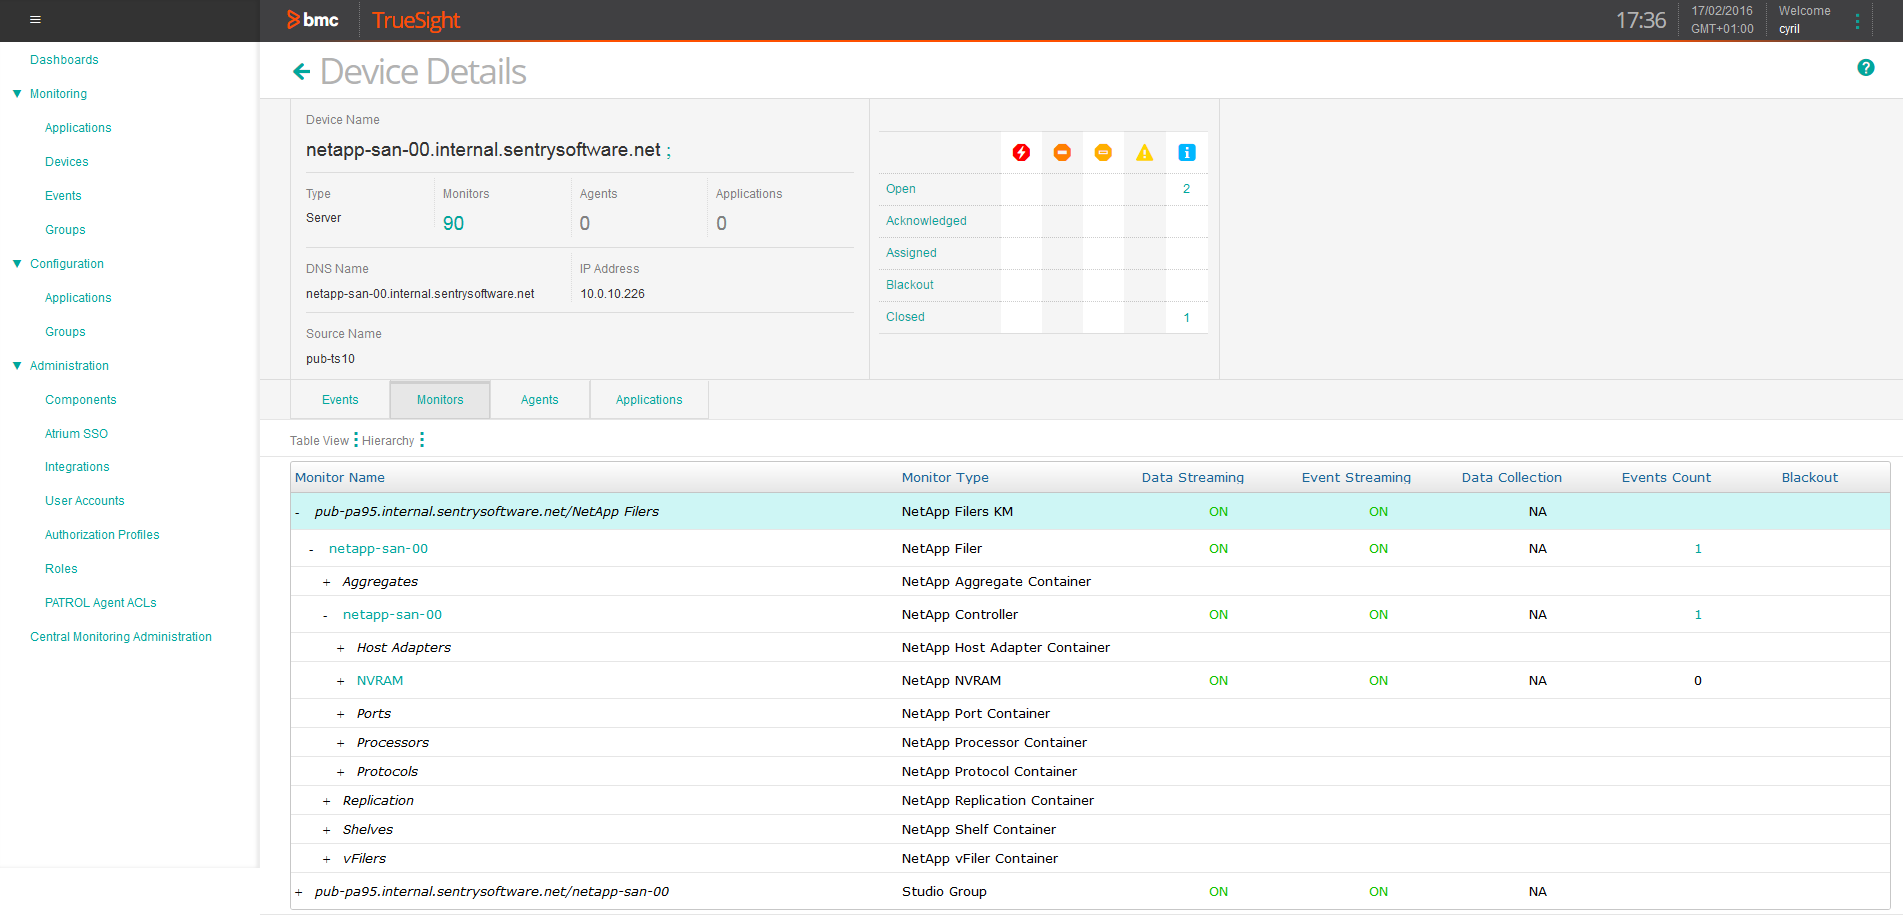
Task: Open Monitoring Events in sidebar
Action: [x=63, y=196]
